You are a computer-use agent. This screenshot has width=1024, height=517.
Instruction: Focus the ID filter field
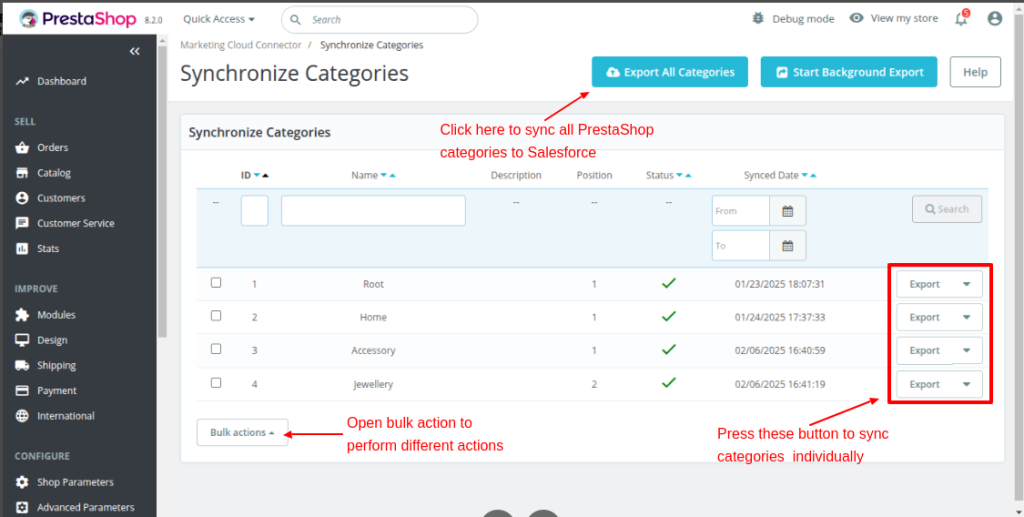(x=255, y=211)
